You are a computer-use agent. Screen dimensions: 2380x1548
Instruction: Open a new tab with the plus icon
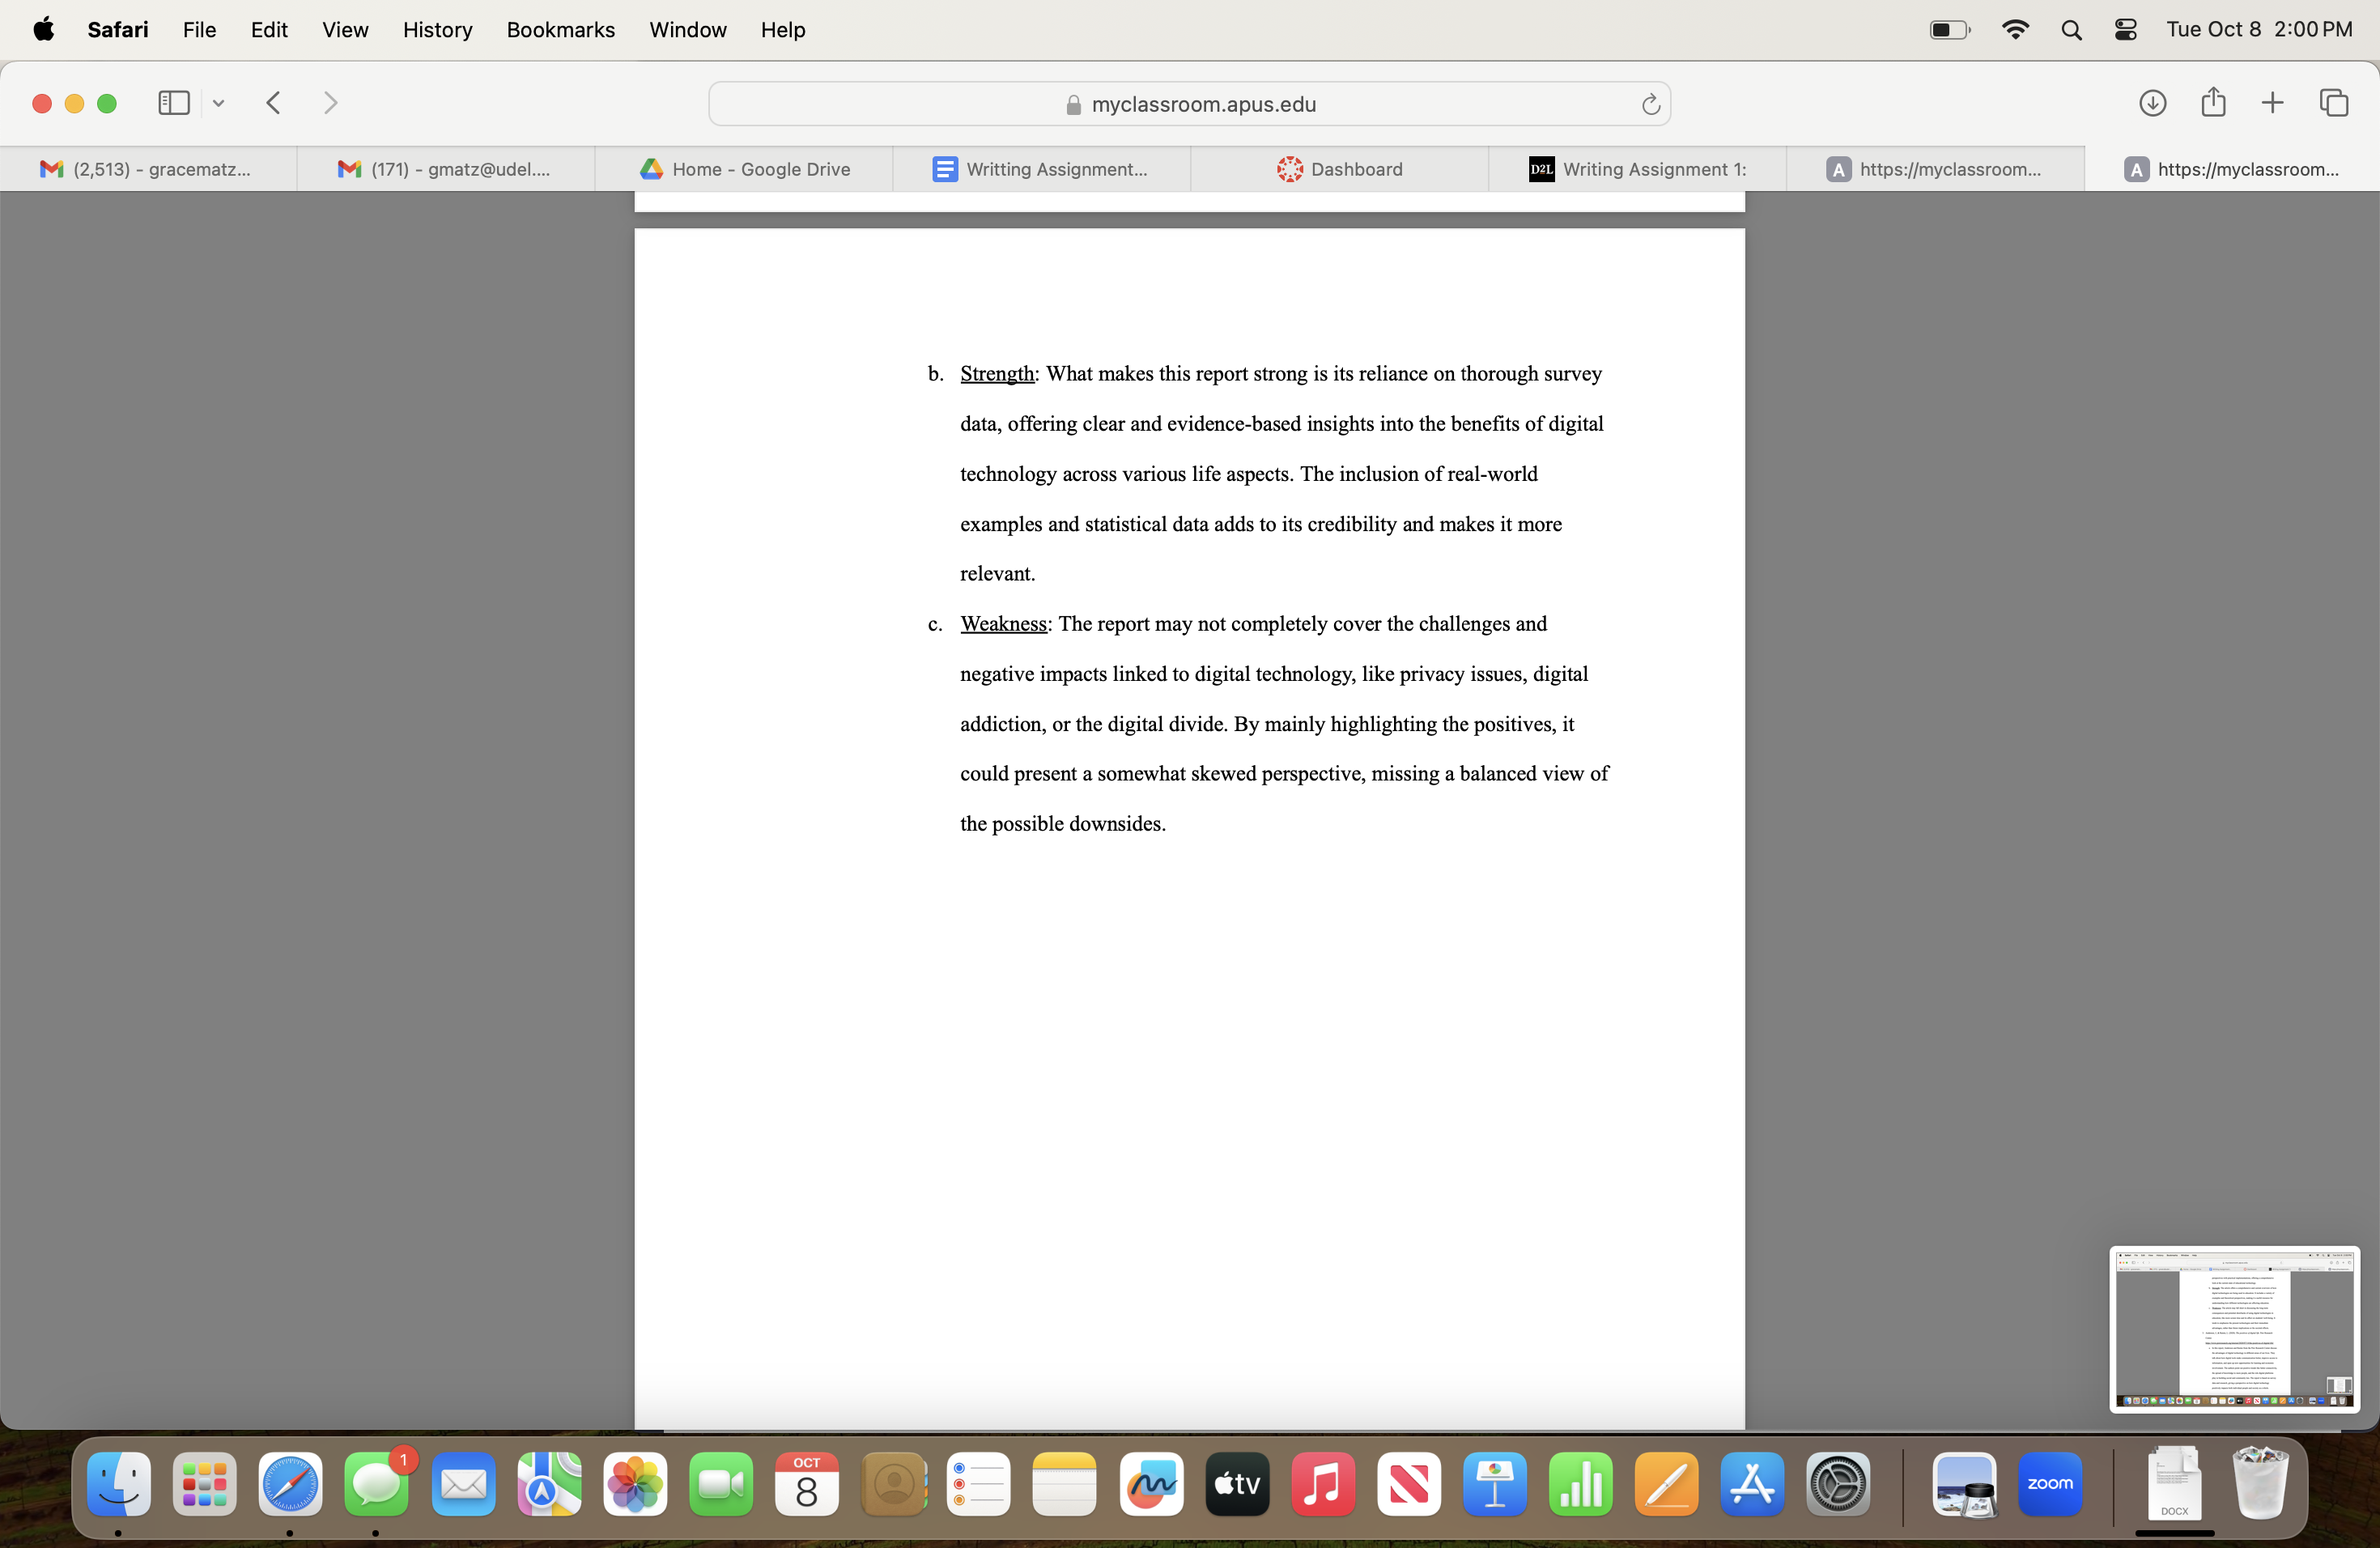[x=2272, y=103]
